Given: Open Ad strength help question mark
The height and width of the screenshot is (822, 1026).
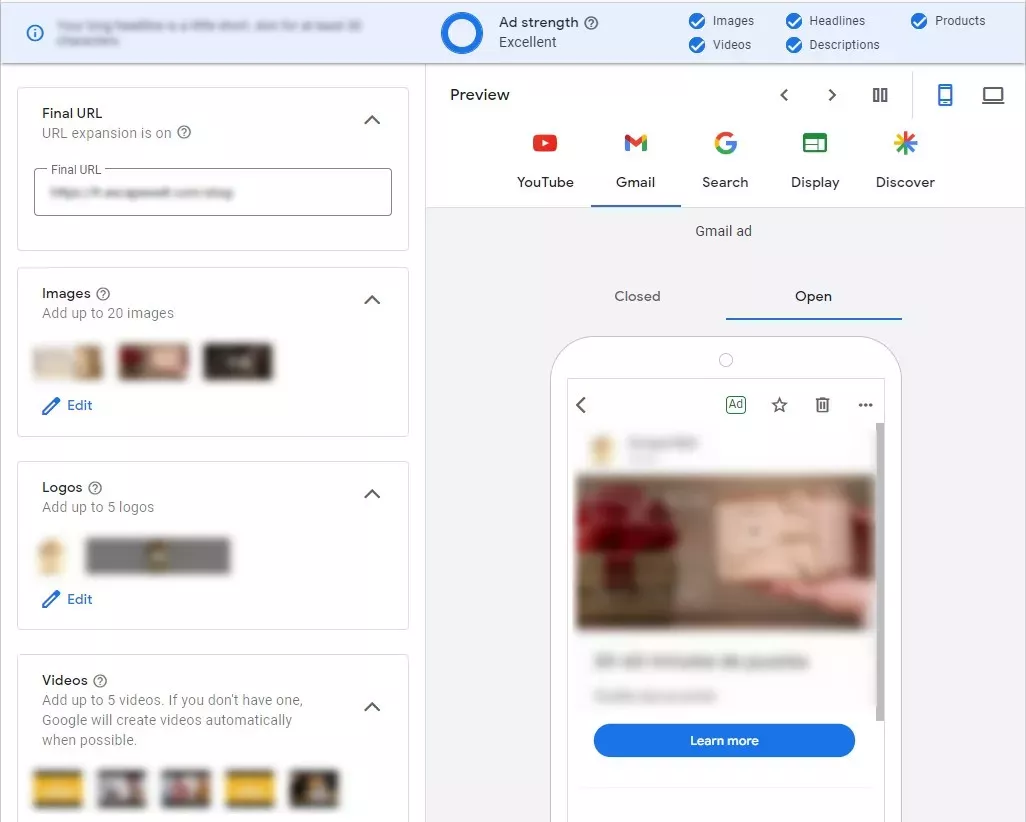Looking at the screenshot, I should [591, 23].
